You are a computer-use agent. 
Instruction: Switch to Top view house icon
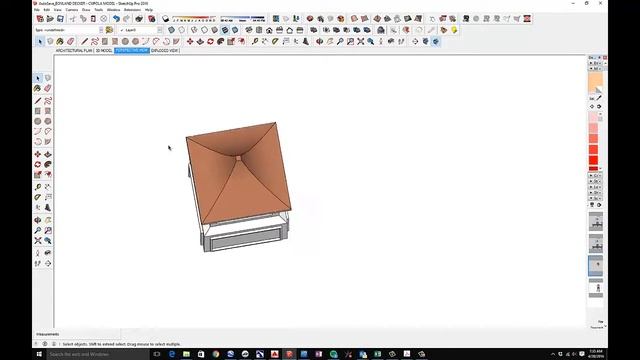pos(259,30)
